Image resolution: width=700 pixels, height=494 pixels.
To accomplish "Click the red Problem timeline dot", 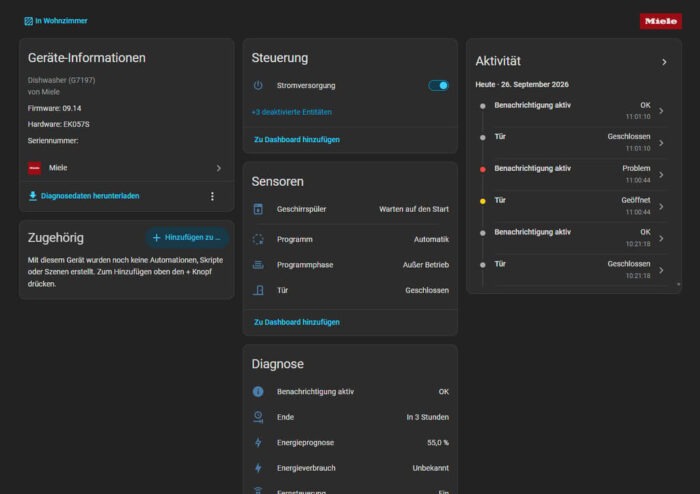I will coord(483,169).
